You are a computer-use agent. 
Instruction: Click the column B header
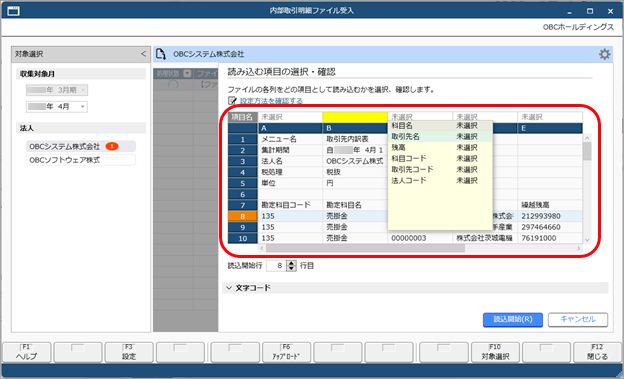tap(355, 128)
